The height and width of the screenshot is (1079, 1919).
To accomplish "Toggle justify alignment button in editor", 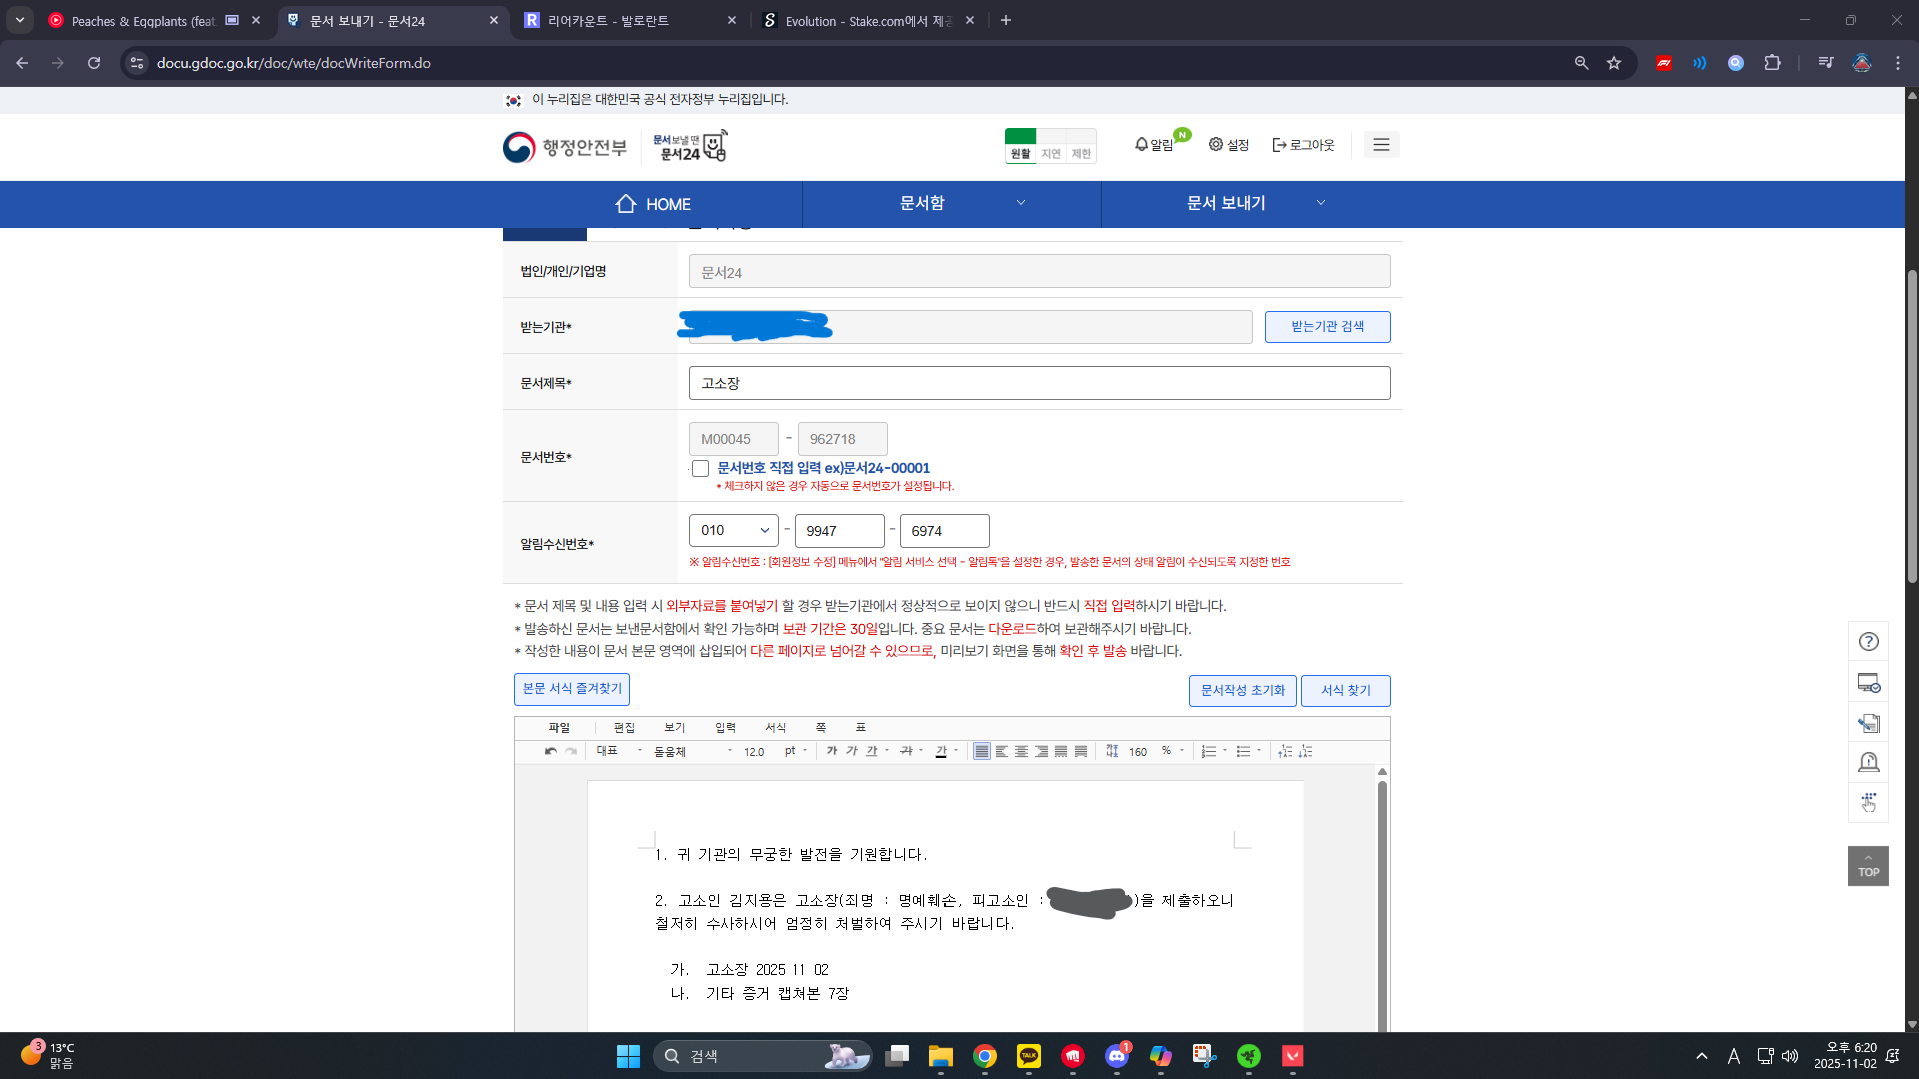I will [x=982, y=751].
